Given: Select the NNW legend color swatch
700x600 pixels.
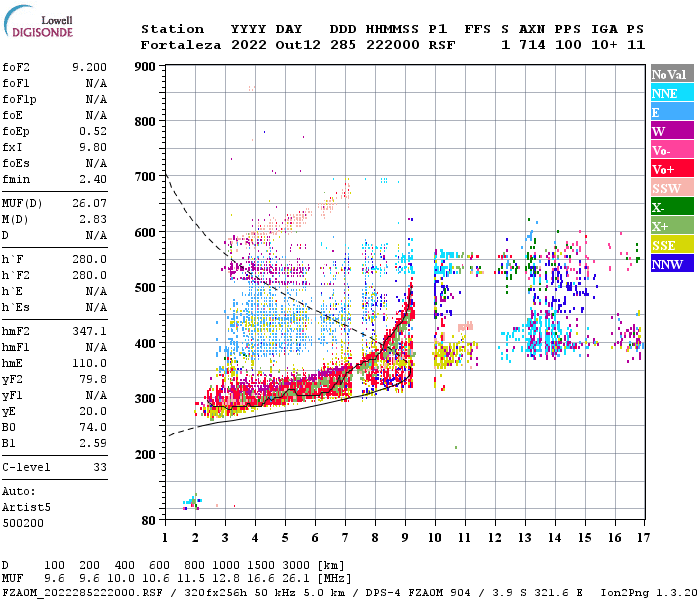Looking at the screenshot, I should 672,264.
